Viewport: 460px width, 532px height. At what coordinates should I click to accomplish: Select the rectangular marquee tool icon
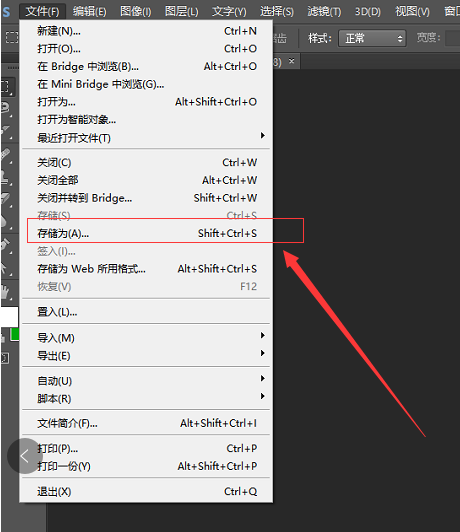pyautogui.click(x=7, y=87)
